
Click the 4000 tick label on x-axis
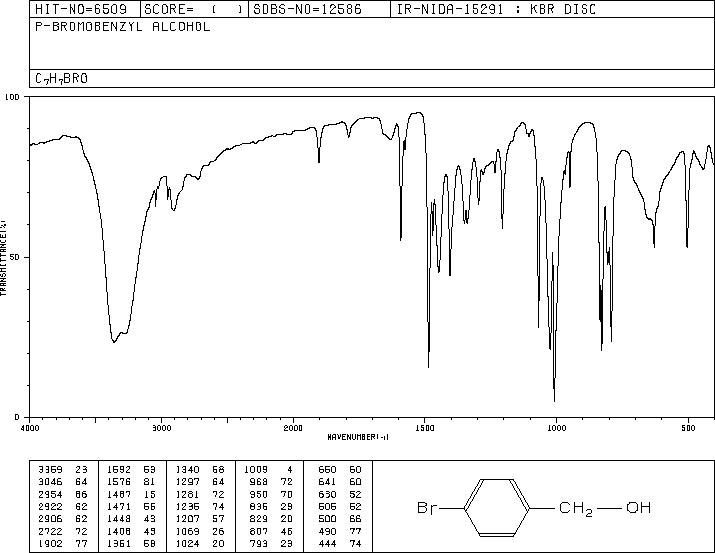pyautogui.click(x=30, y=428)
